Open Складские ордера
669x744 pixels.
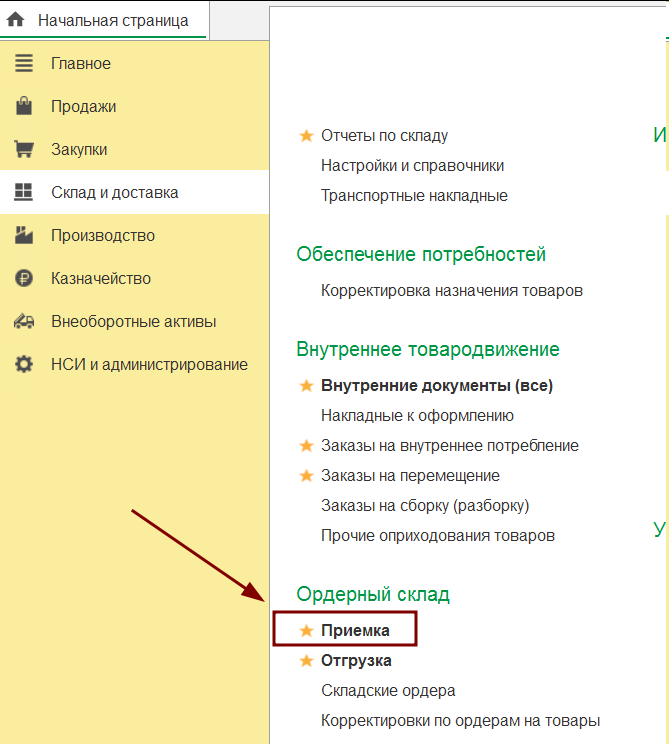(388, 691)
